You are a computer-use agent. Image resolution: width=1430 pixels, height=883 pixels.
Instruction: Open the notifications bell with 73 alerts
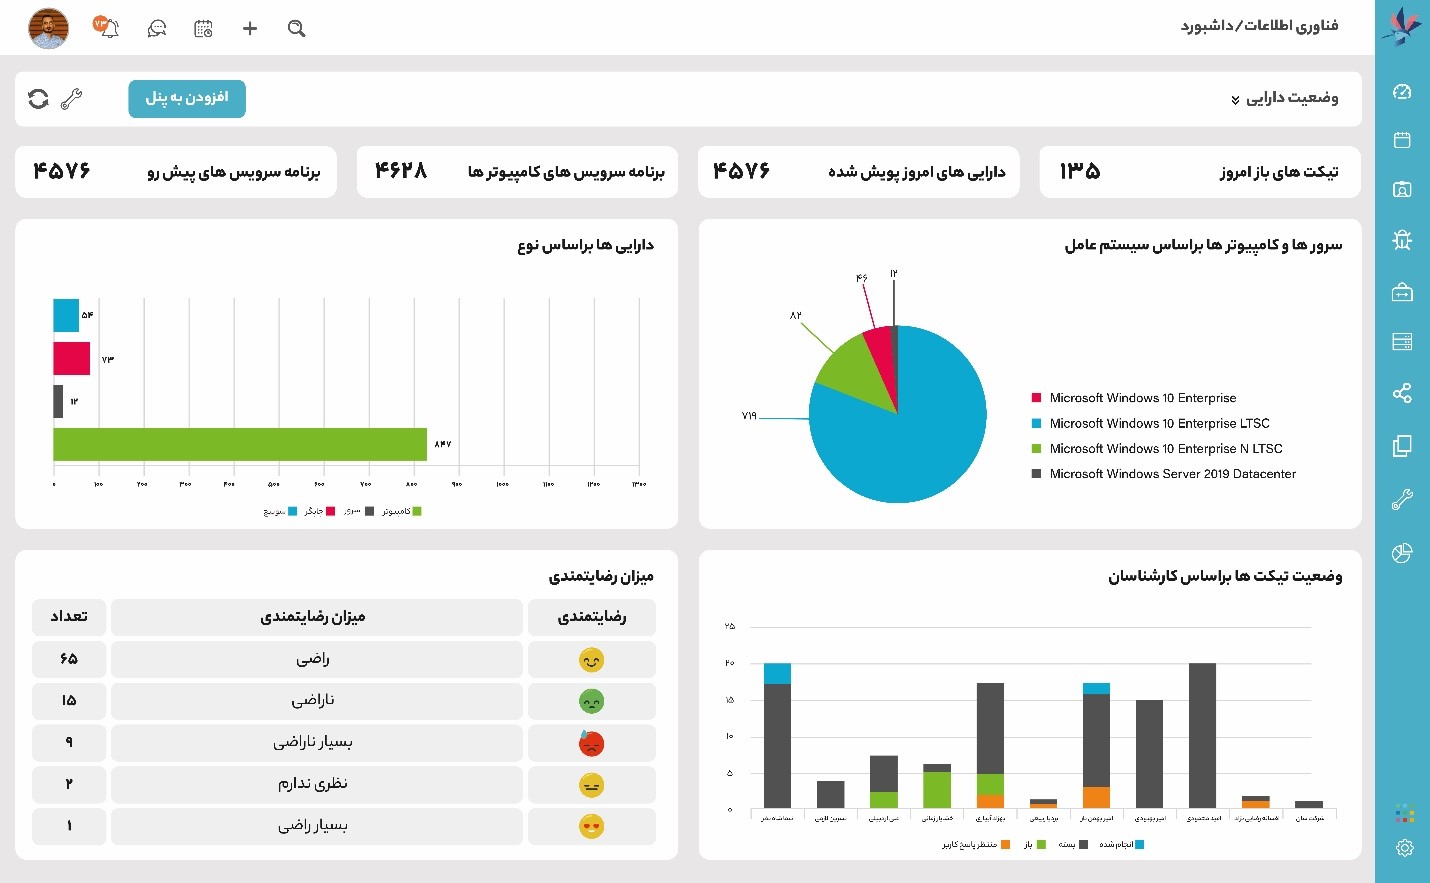click(108, 28)
